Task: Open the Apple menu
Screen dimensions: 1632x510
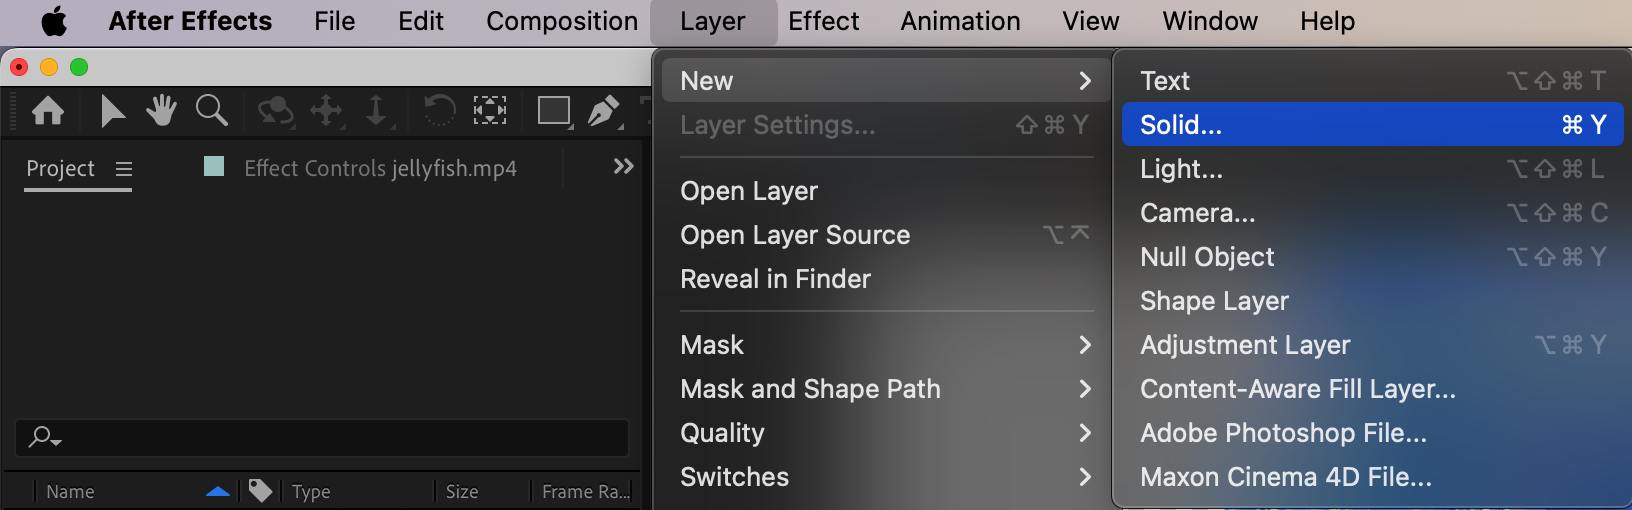Action: (x=54, y=21)
